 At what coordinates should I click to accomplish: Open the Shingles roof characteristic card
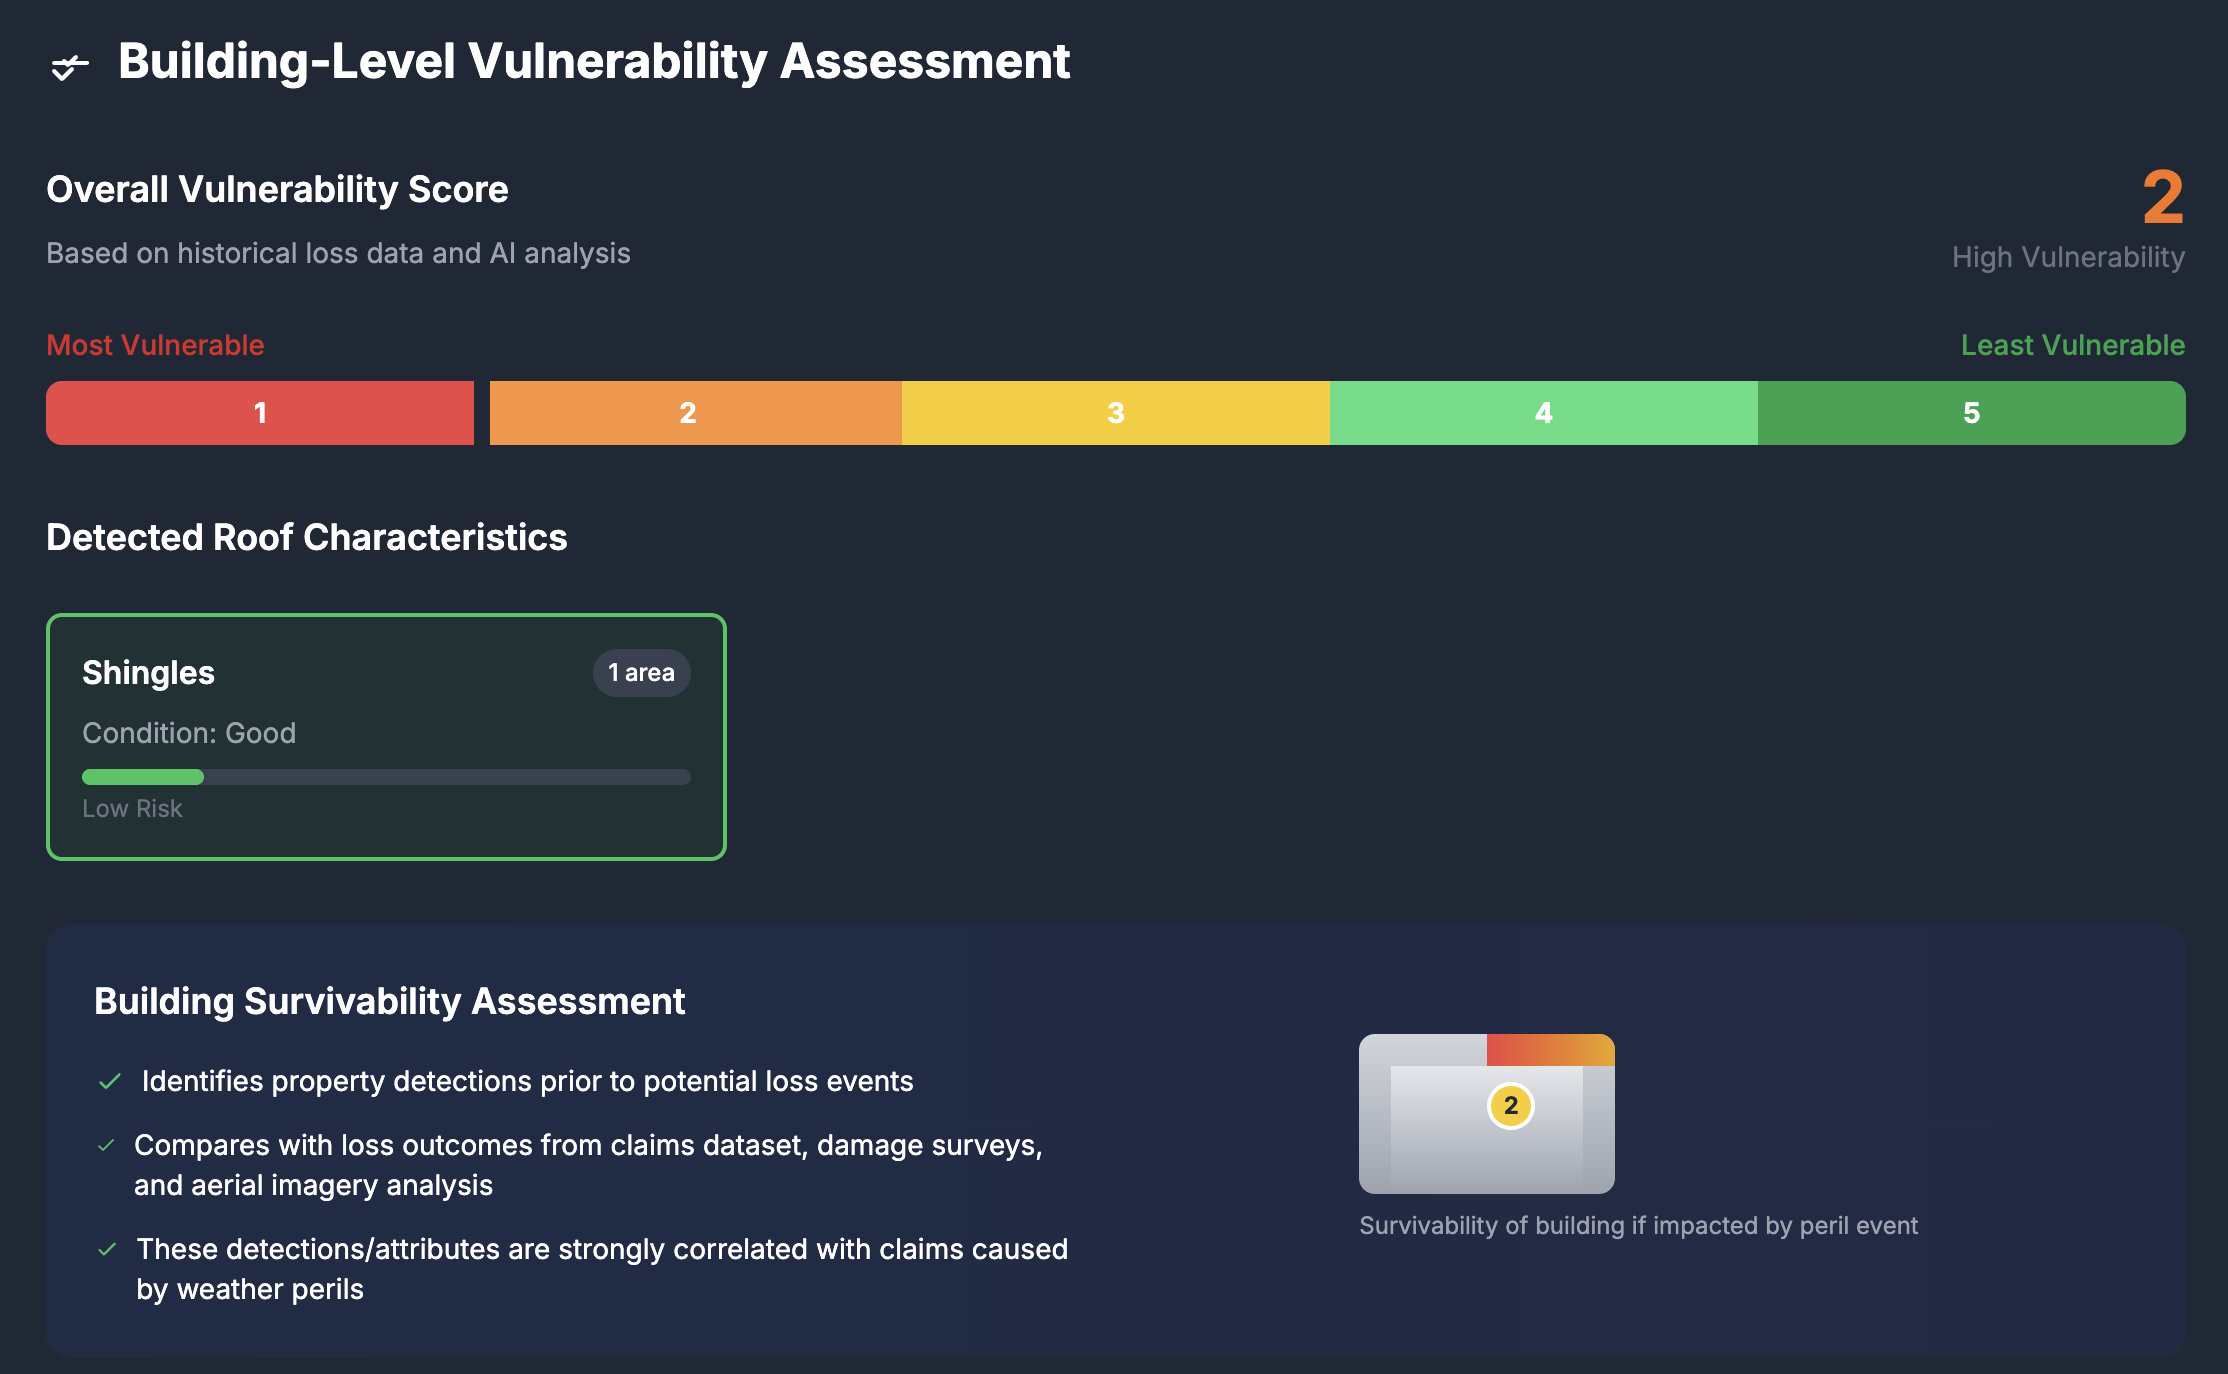[x=386, y=737]
